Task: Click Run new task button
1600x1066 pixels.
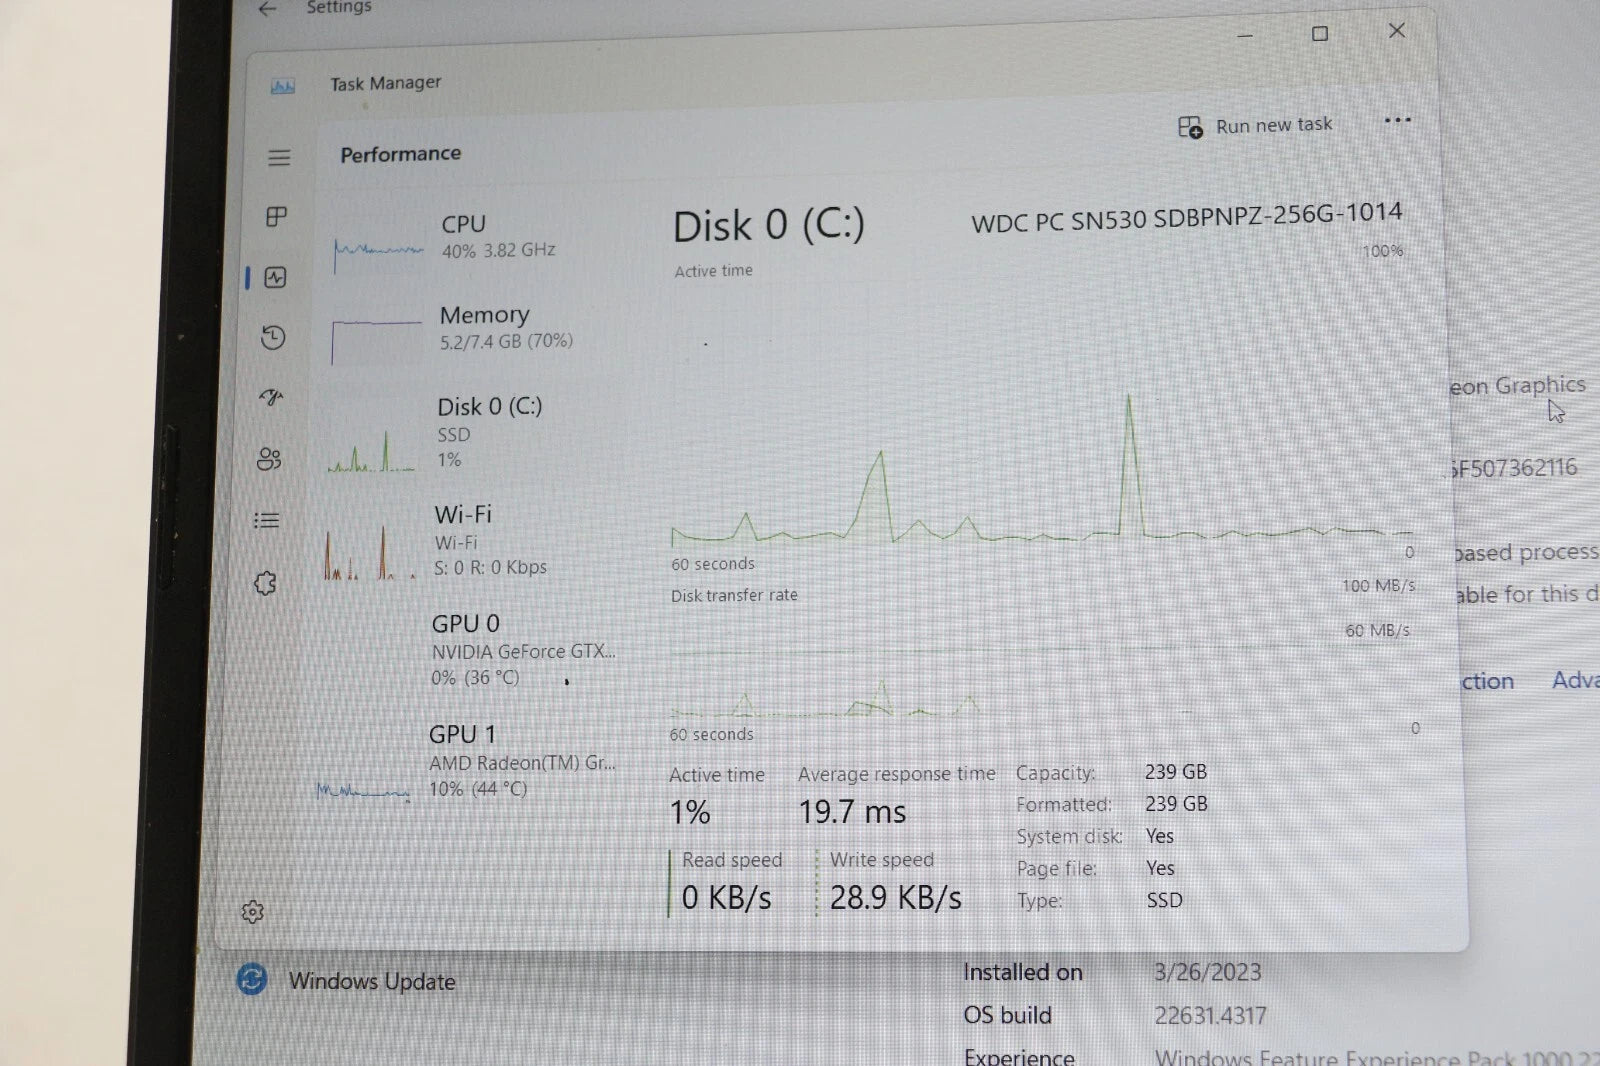Action: tap(1255, 126)
